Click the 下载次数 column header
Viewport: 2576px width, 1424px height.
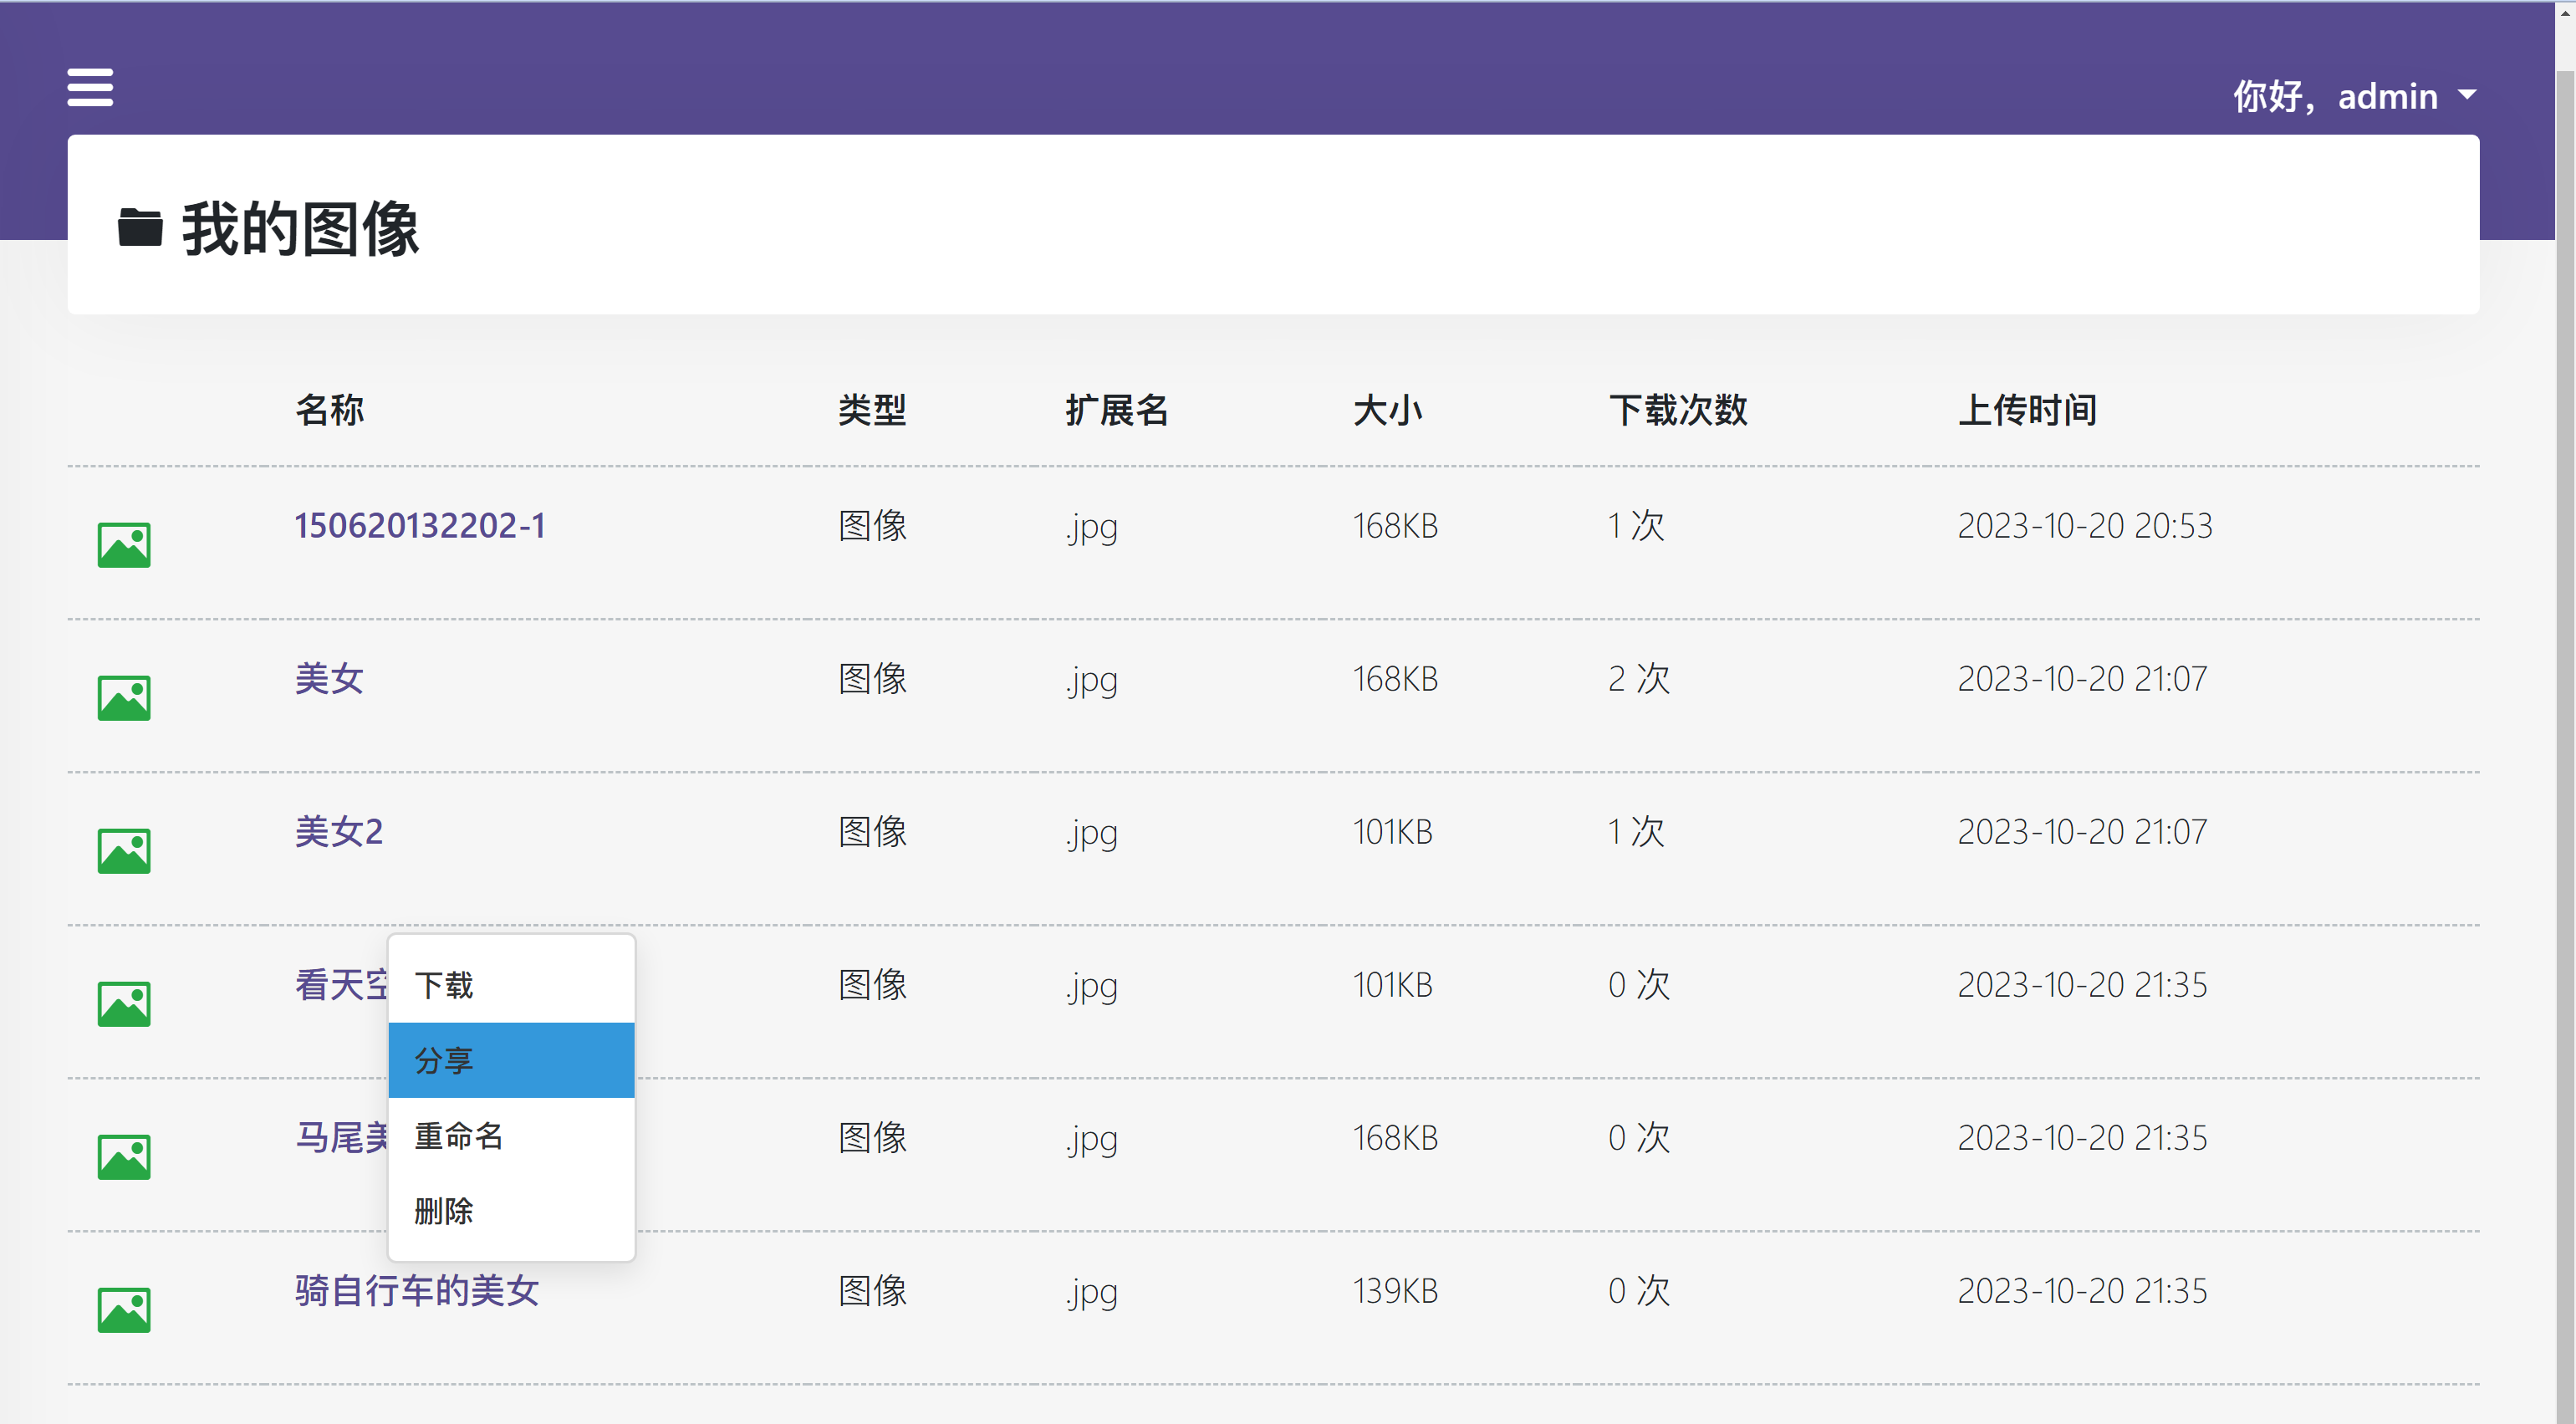coord(1678,410)
